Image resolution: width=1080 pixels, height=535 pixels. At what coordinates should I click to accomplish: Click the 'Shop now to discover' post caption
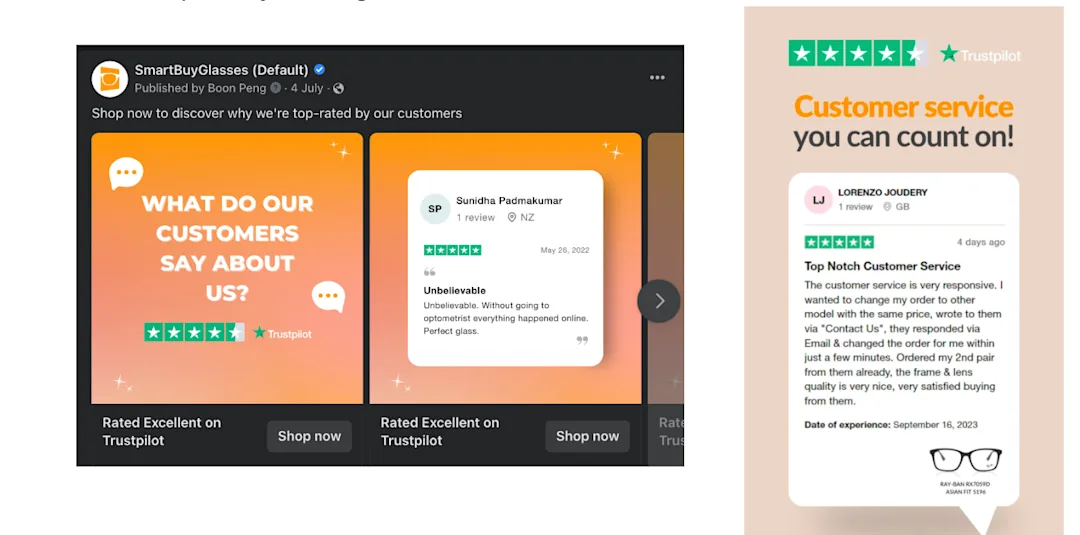click(x=277, y=113)
